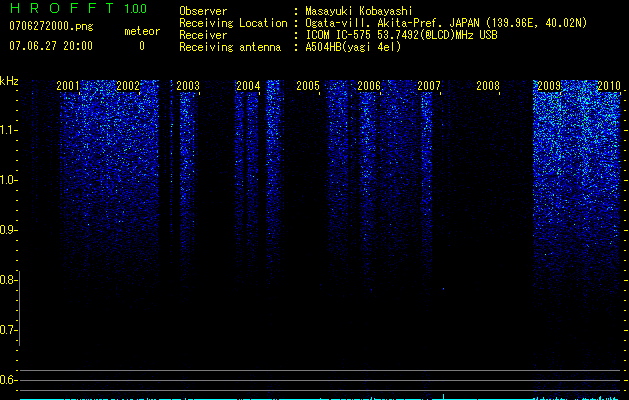Click the 0.6 kHz axis tick label
This screenshot has height=400, width=629.
(x=8, y=380)
